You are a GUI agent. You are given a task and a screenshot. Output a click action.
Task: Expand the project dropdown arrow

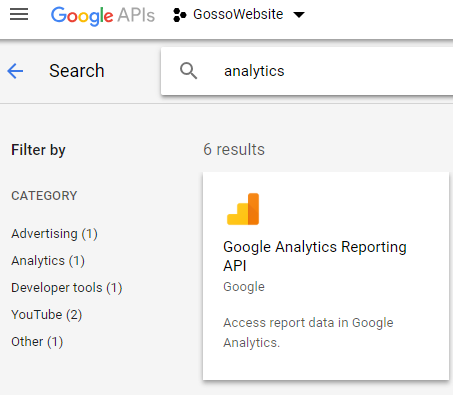click(x=299, y=15)
